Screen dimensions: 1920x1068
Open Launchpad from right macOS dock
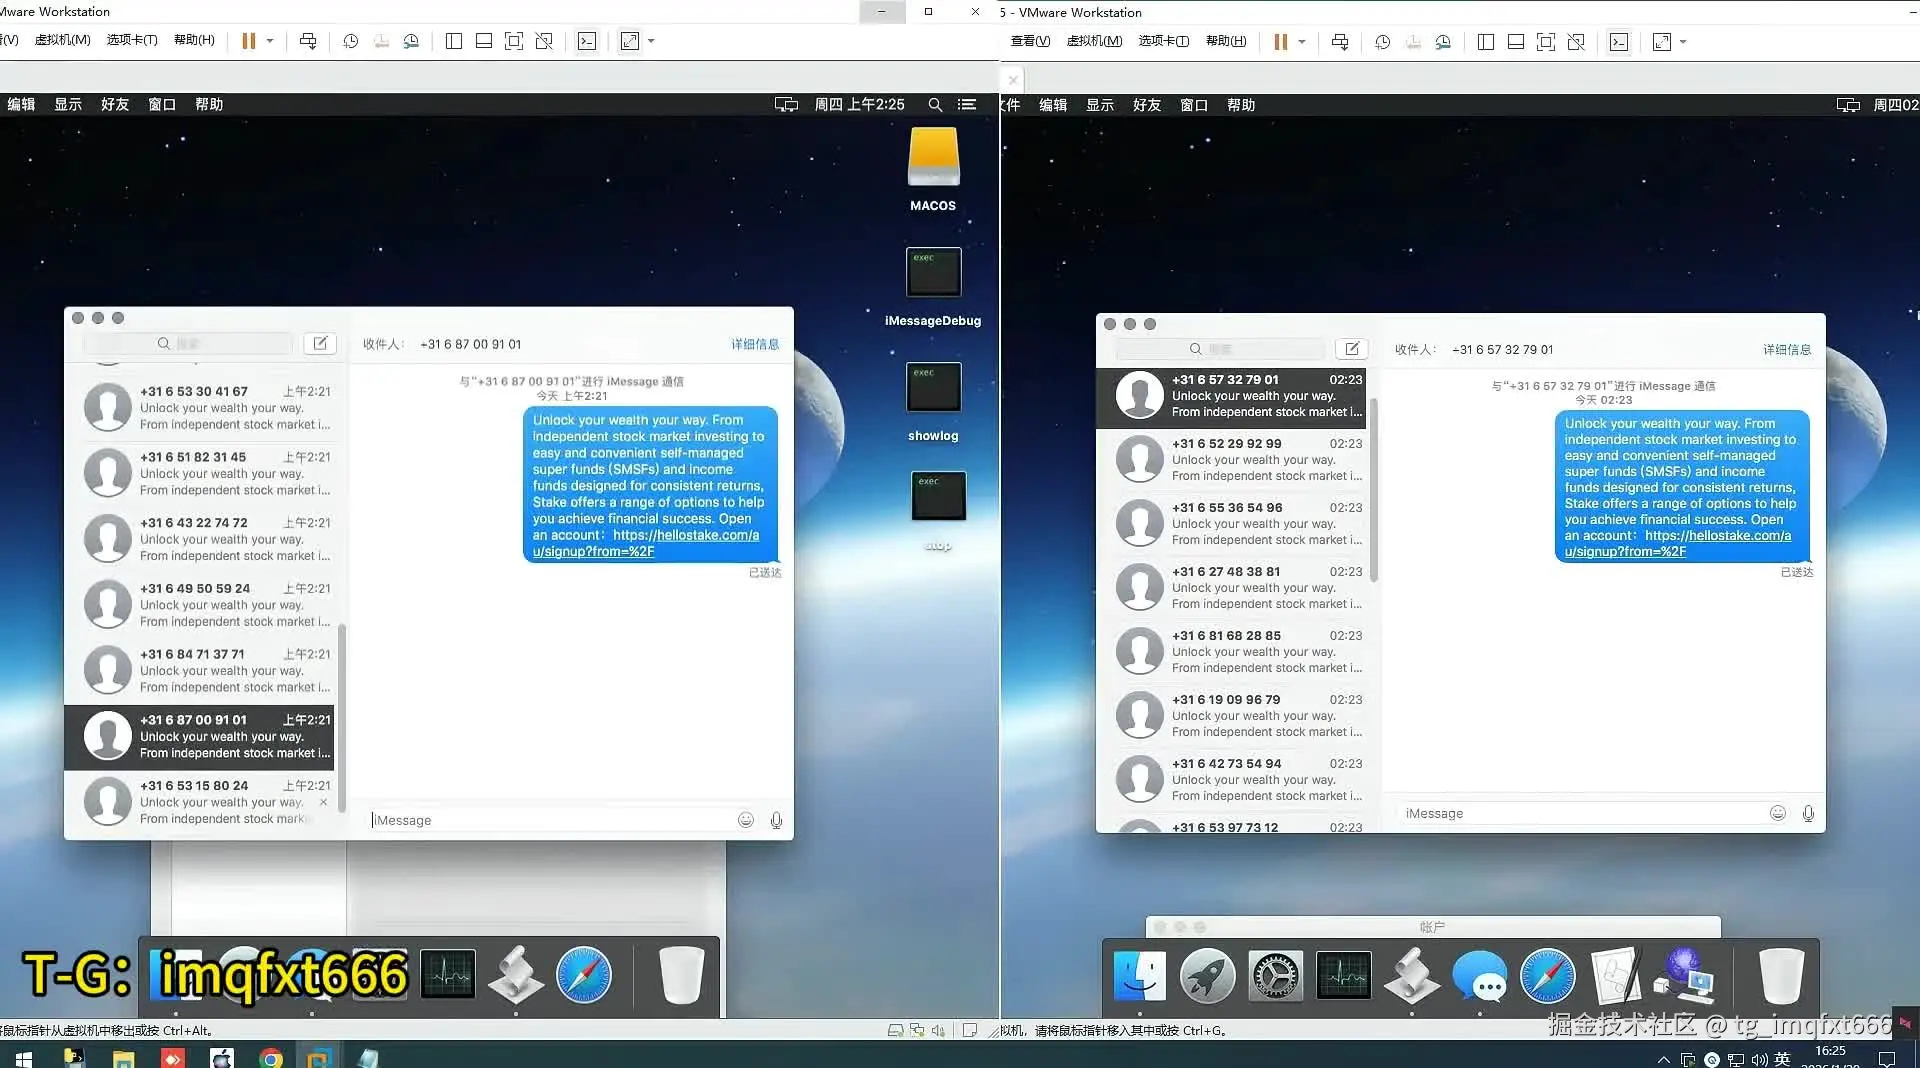click(1208, 976)
